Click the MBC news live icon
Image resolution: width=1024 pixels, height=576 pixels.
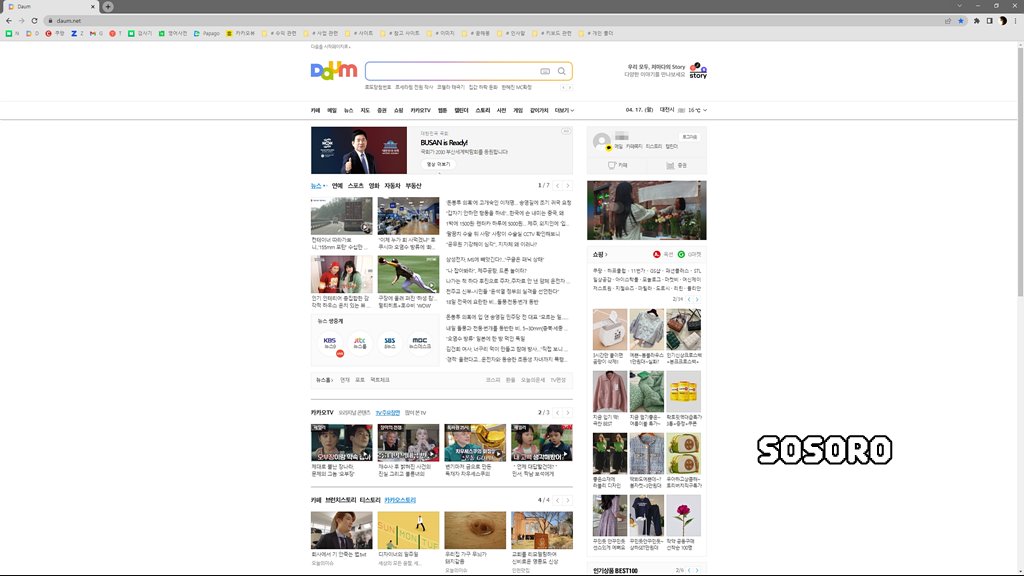[x=420, y=342]
